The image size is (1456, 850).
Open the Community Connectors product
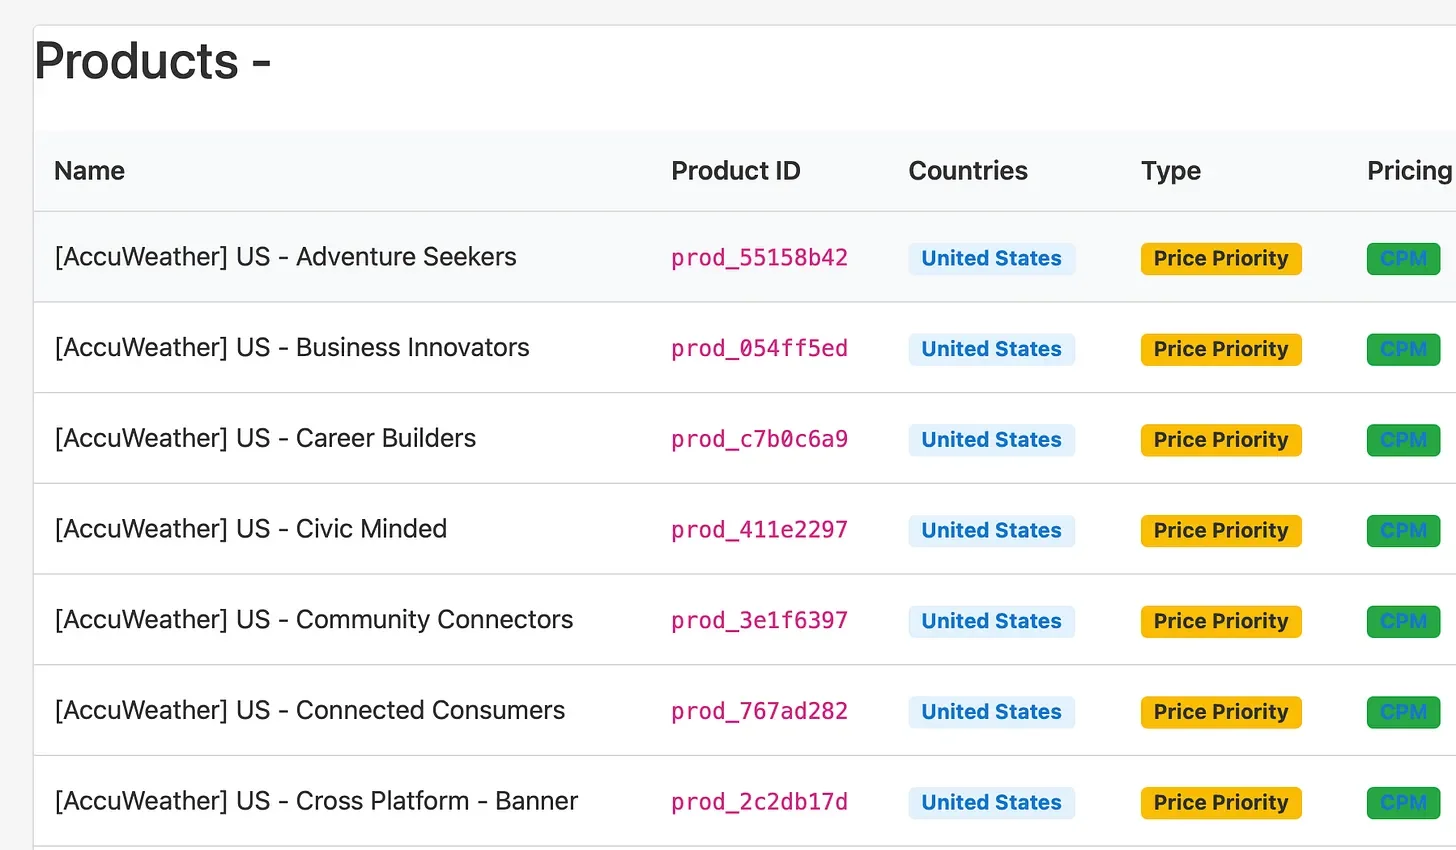(x=314, y=620)
